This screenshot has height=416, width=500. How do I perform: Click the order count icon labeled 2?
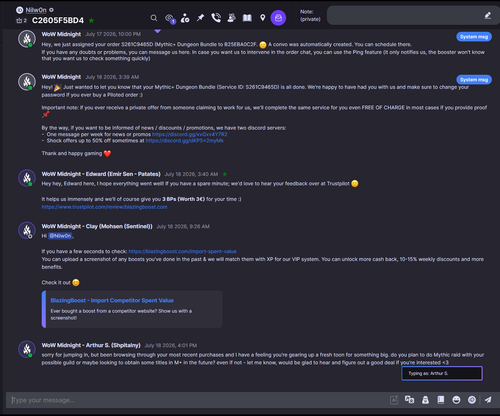21,21
